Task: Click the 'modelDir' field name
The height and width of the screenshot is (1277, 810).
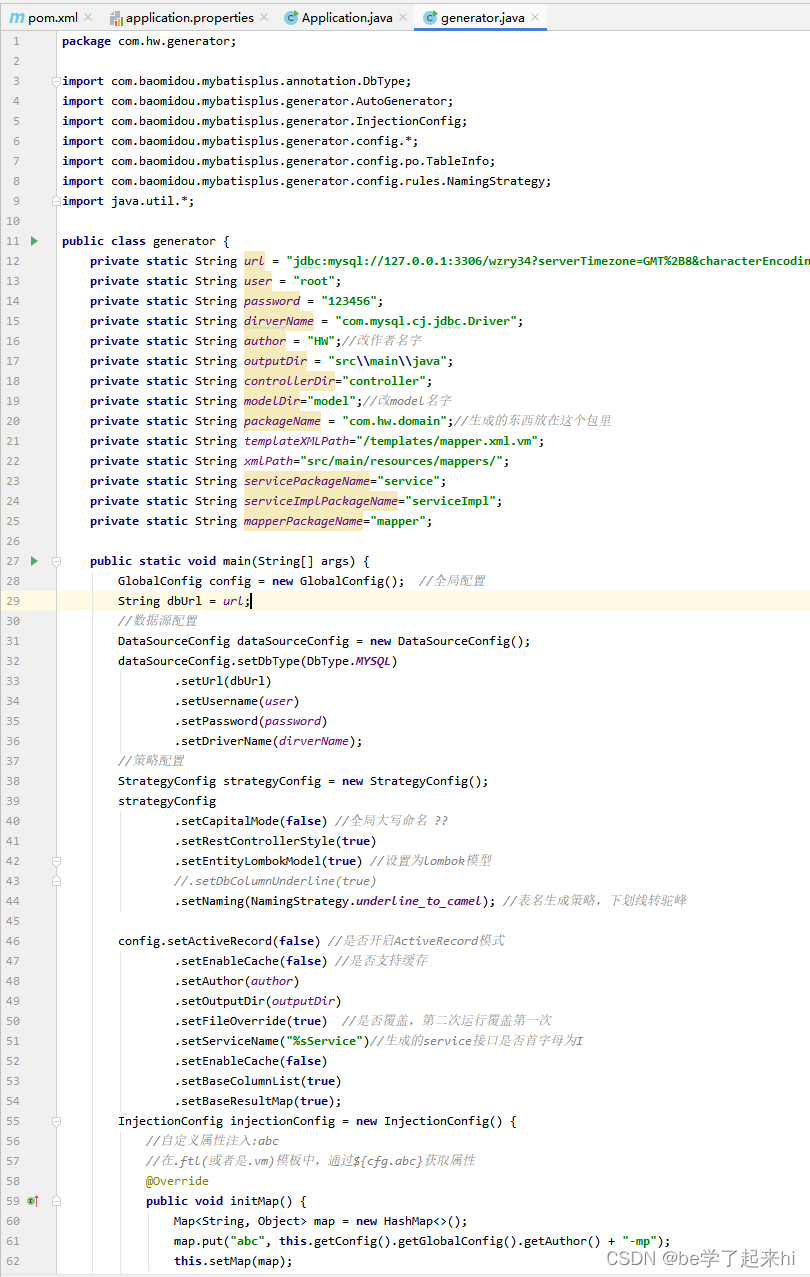Action: (x=272, y=401)
